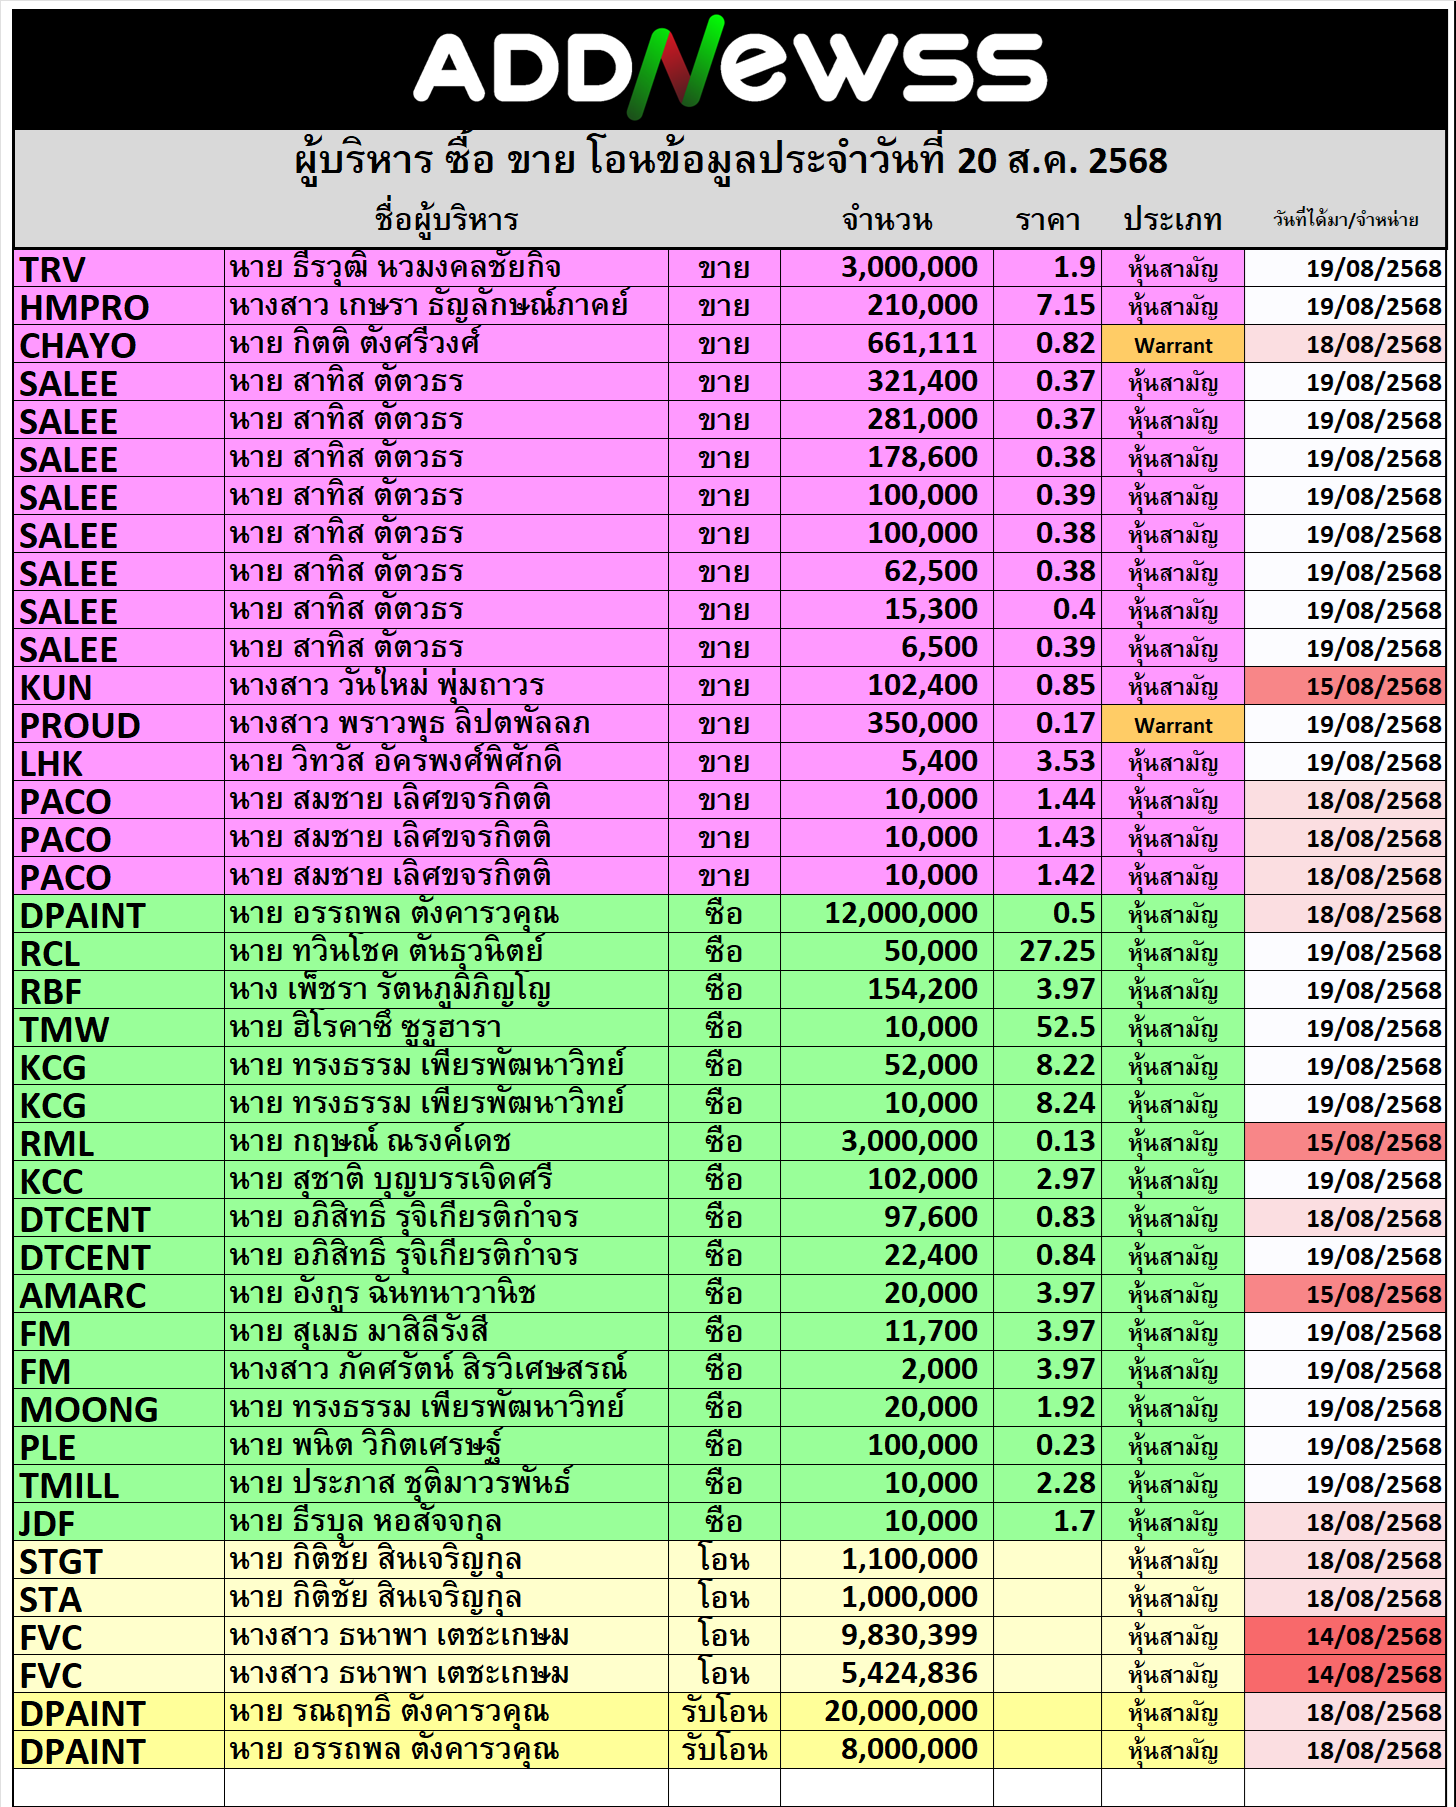
Task: Select the PROUD symbol cell
Action: (120, 725)
